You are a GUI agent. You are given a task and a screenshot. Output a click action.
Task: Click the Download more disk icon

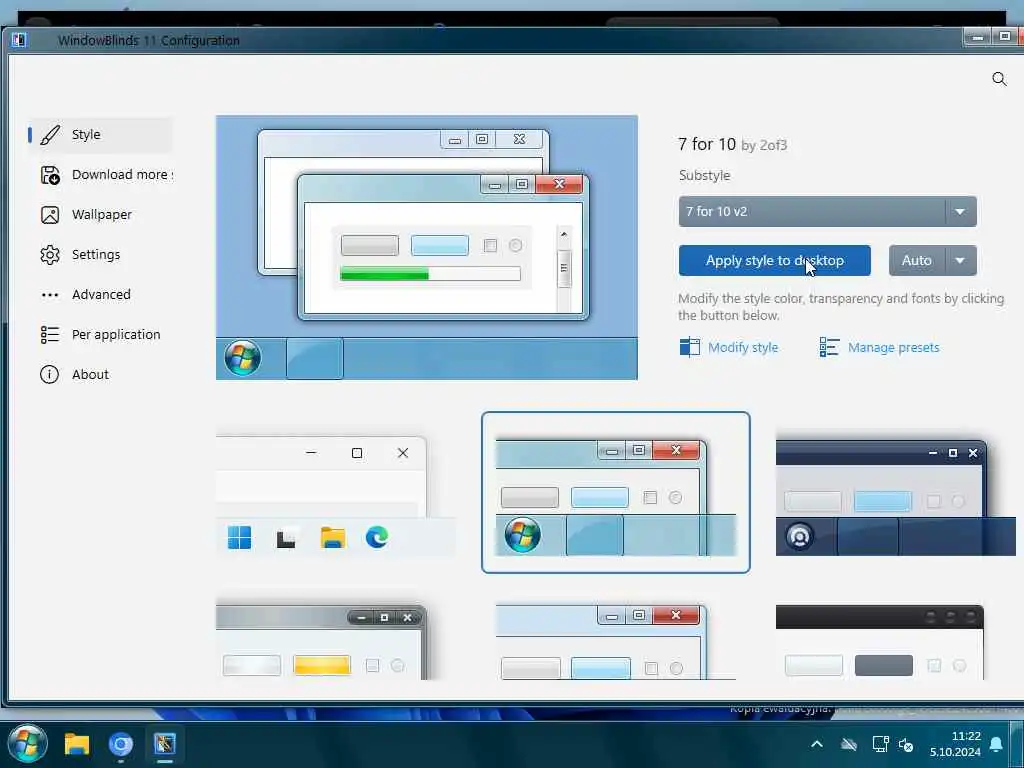point(50,175)
